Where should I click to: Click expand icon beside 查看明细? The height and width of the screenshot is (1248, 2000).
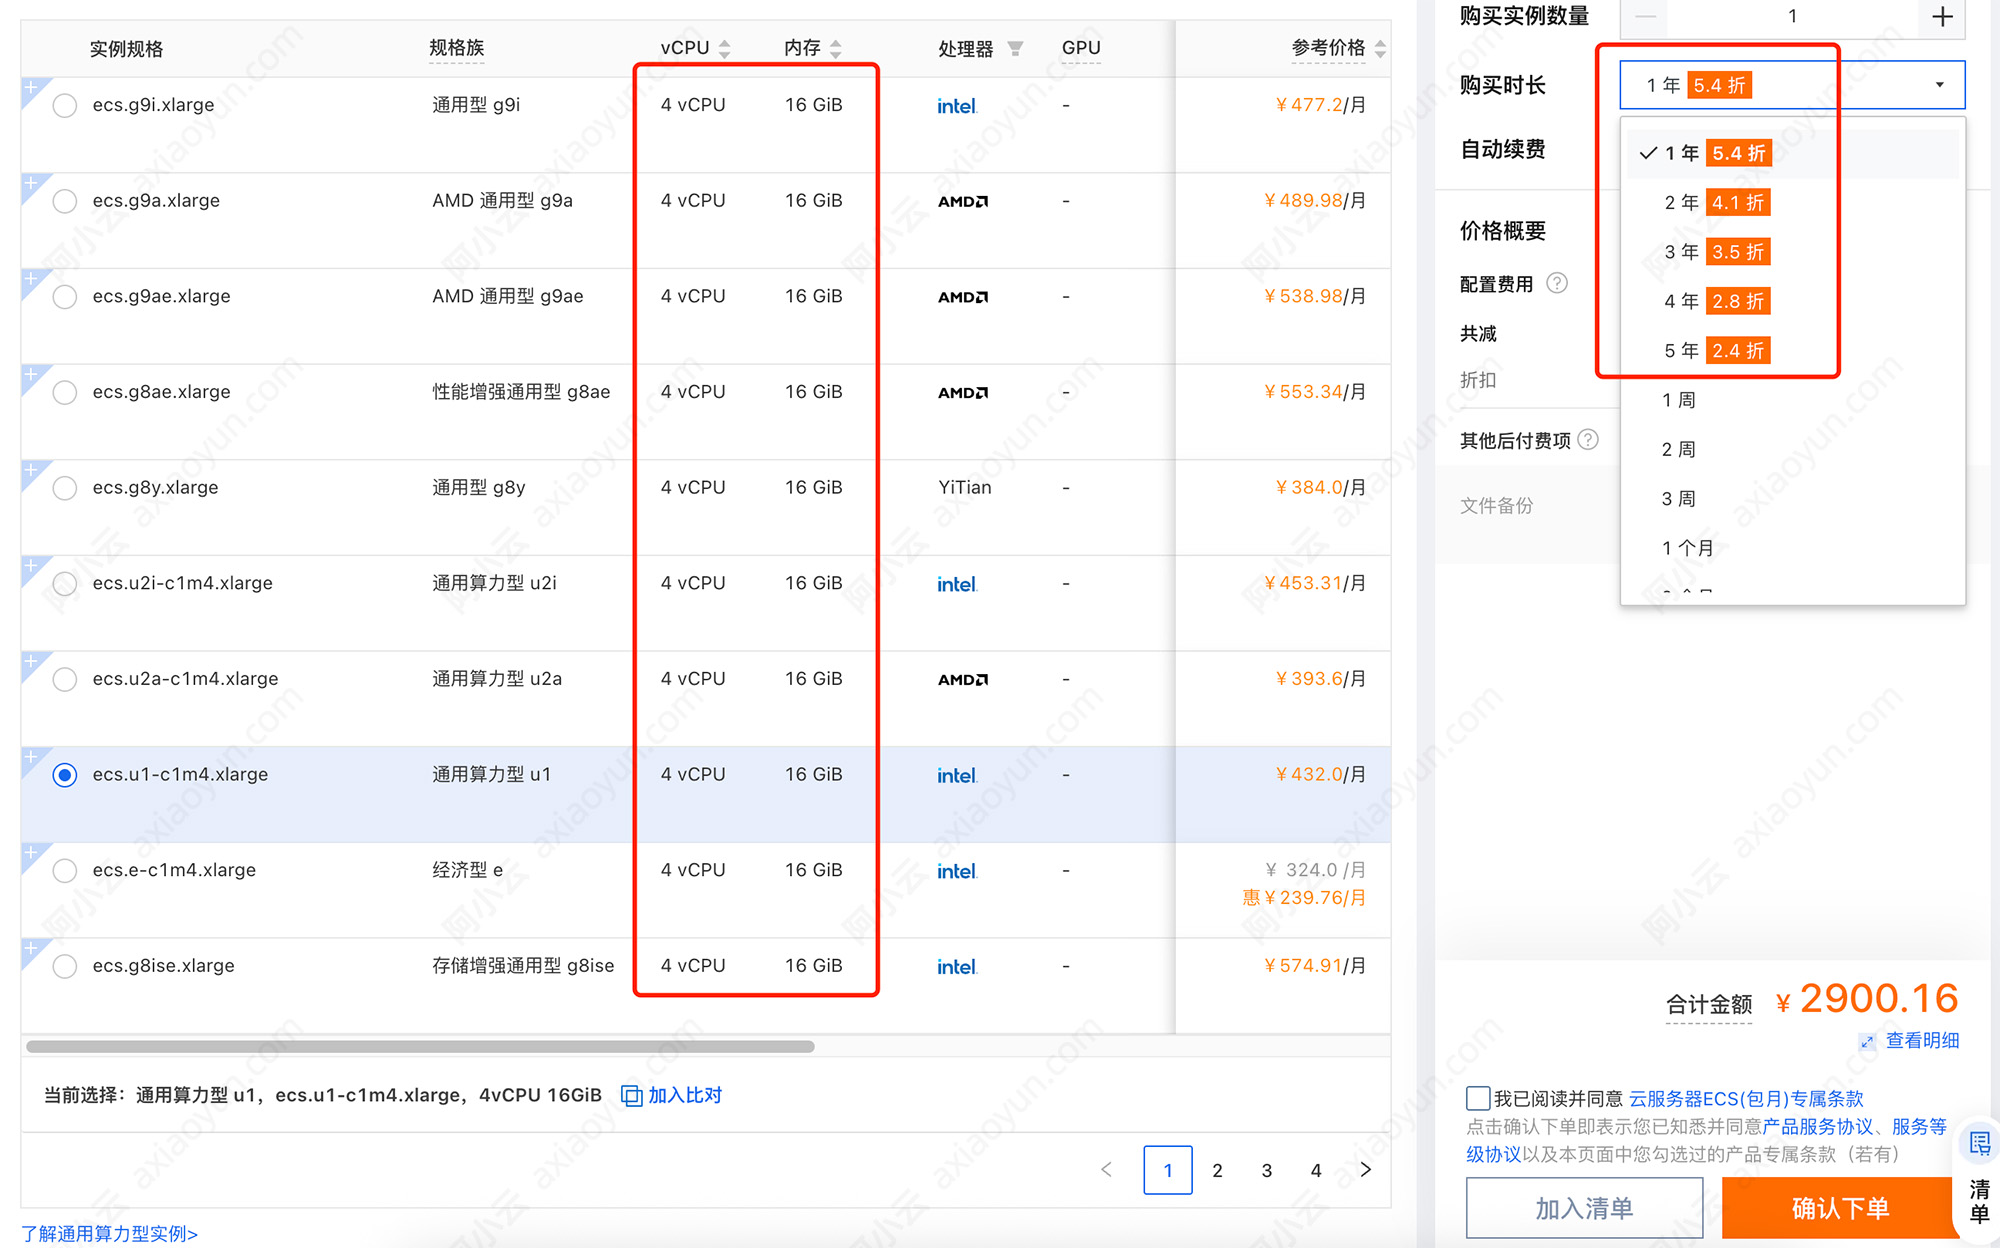1867,1042
